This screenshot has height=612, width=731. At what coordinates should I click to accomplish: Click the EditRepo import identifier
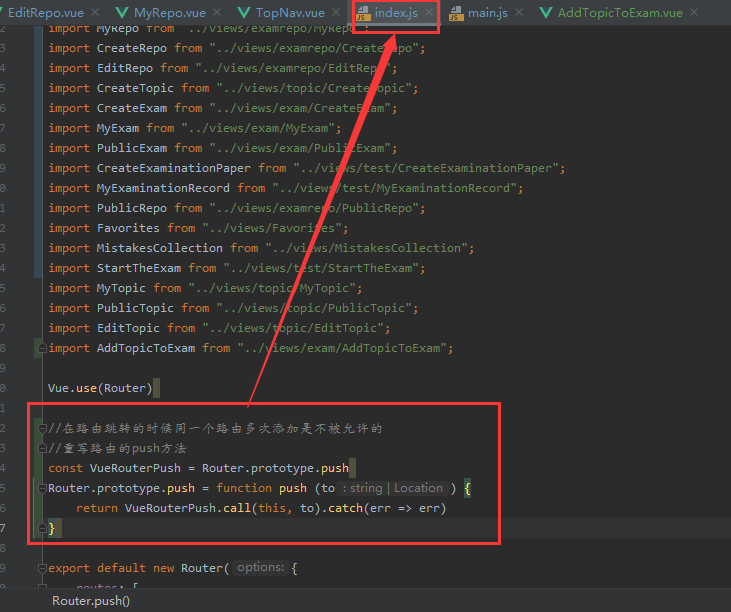124,69
